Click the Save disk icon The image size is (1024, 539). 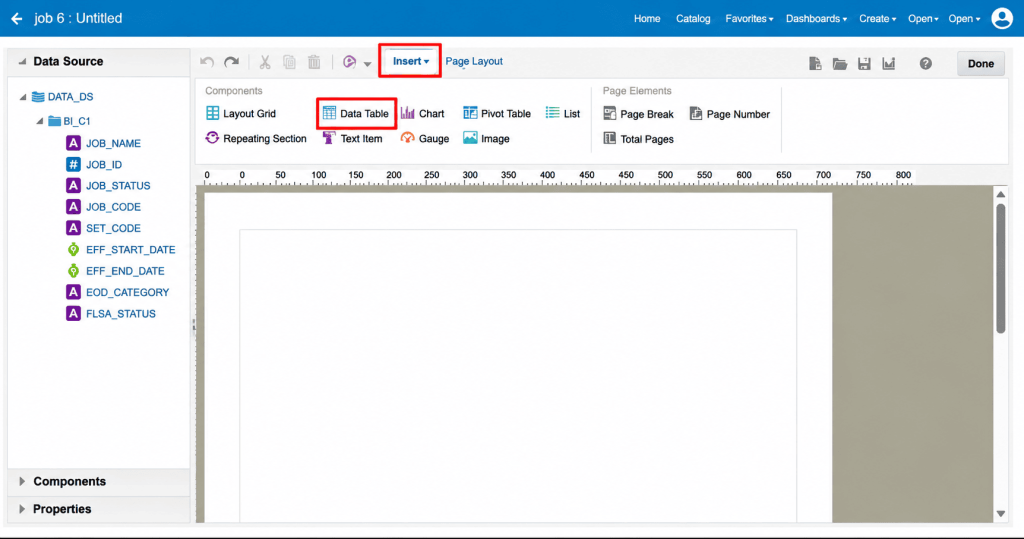tap(864, 63)
